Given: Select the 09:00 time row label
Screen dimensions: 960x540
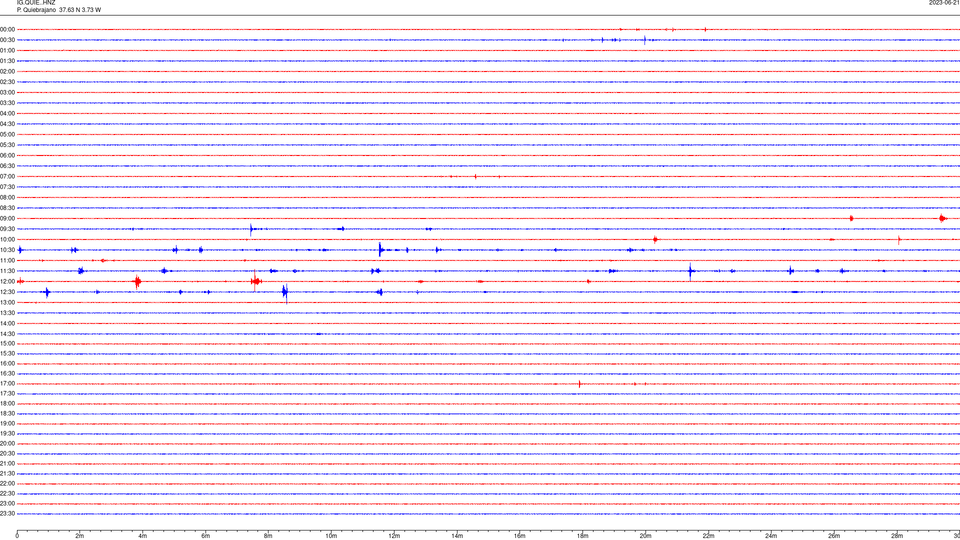Looking at the screenshot, I should coord(7,219).
